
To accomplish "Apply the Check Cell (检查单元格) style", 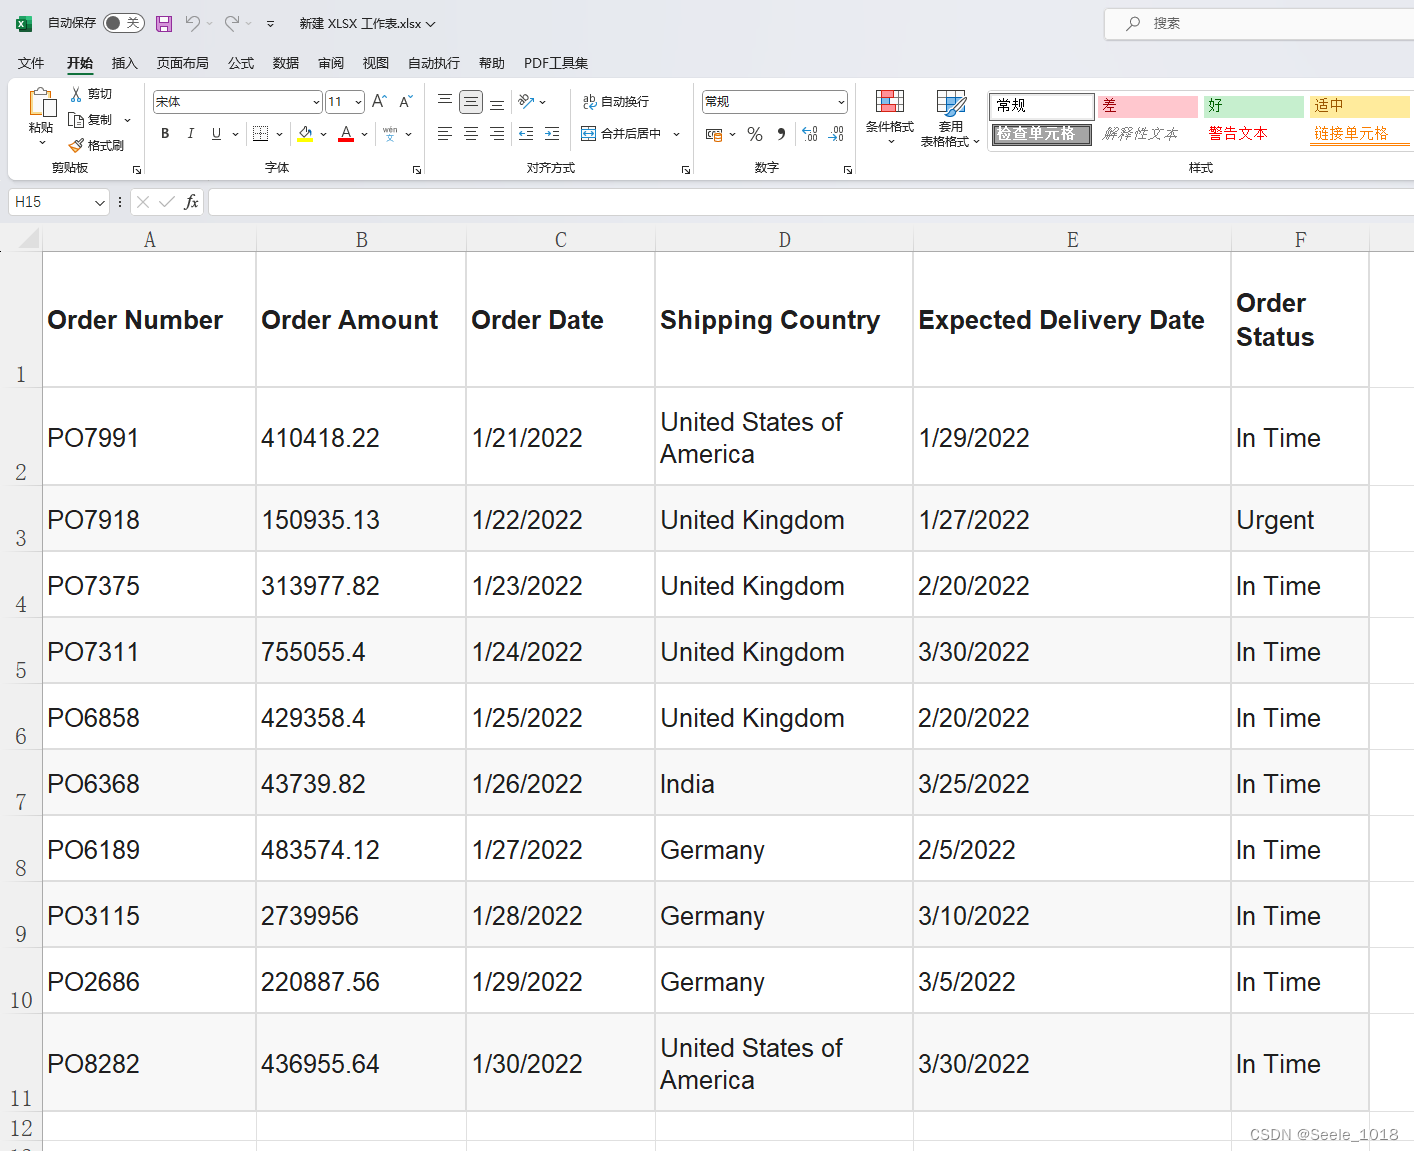I will click(1041, 134).
